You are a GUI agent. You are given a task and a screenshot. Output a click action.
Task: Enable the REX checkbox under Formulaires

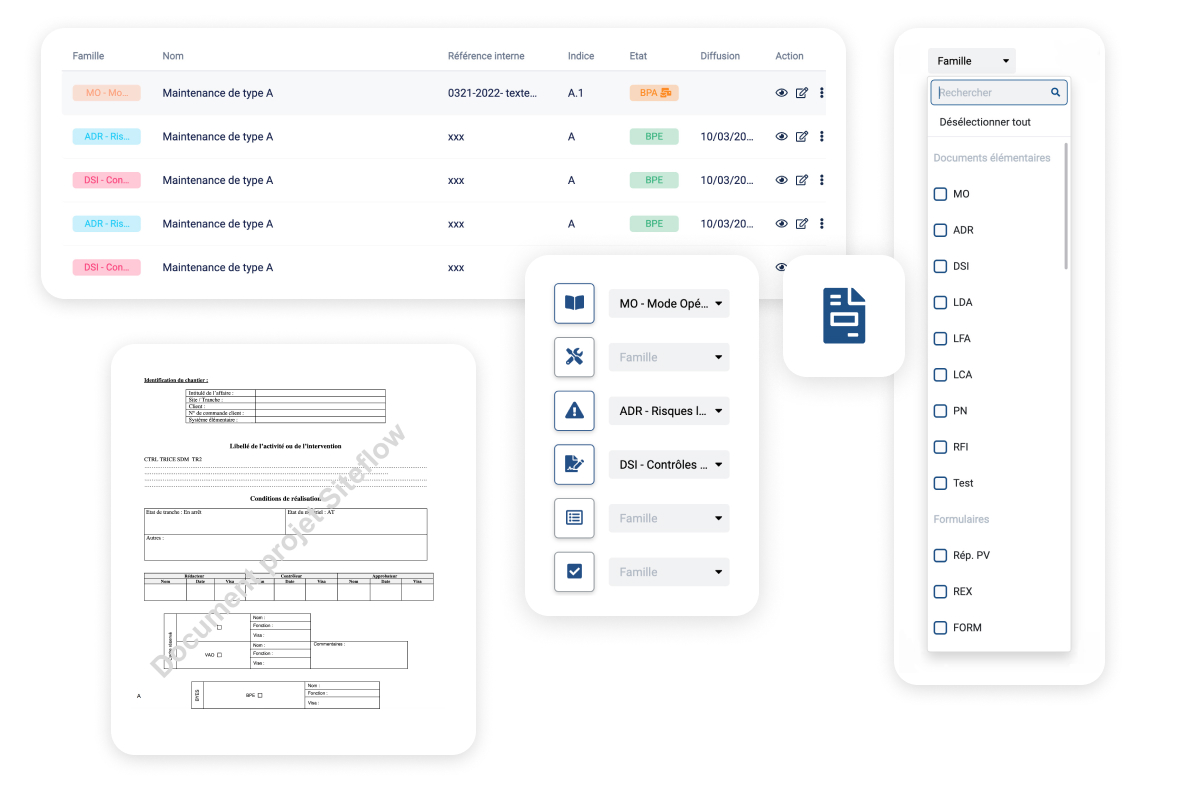pos(939,591)
